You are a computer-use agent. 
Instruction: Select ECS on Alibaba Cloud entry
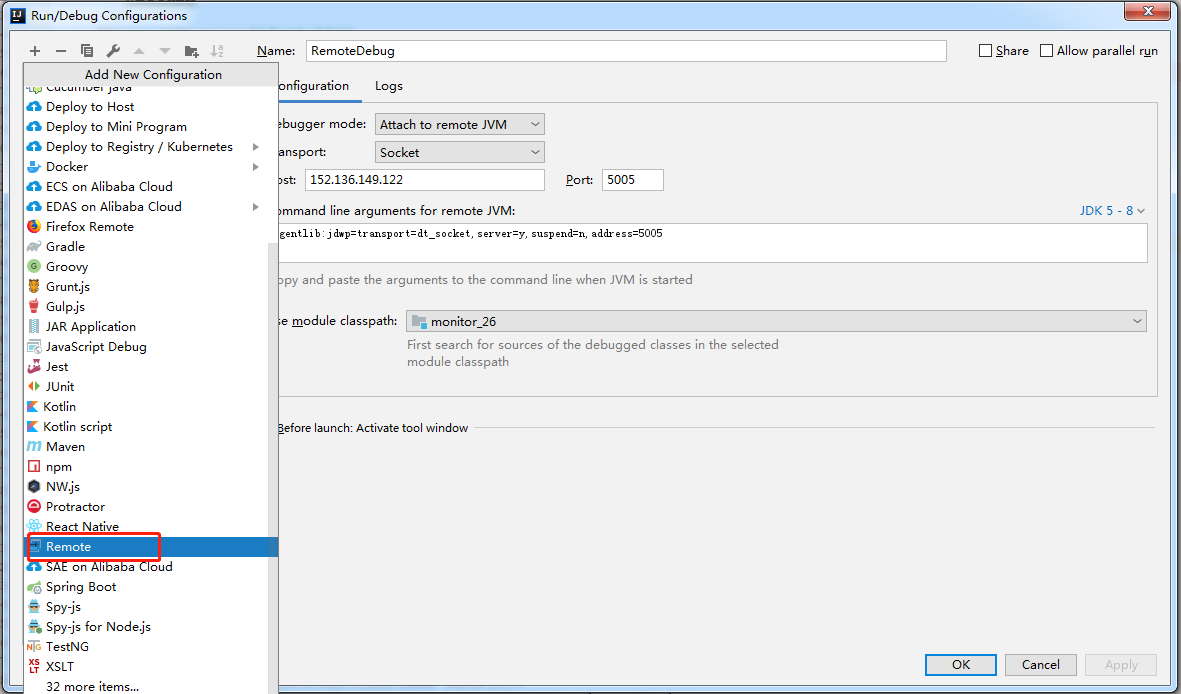147,187
